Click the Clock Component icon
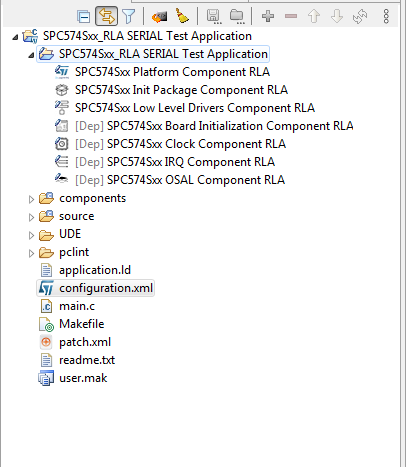 click(x=62, y=144)
